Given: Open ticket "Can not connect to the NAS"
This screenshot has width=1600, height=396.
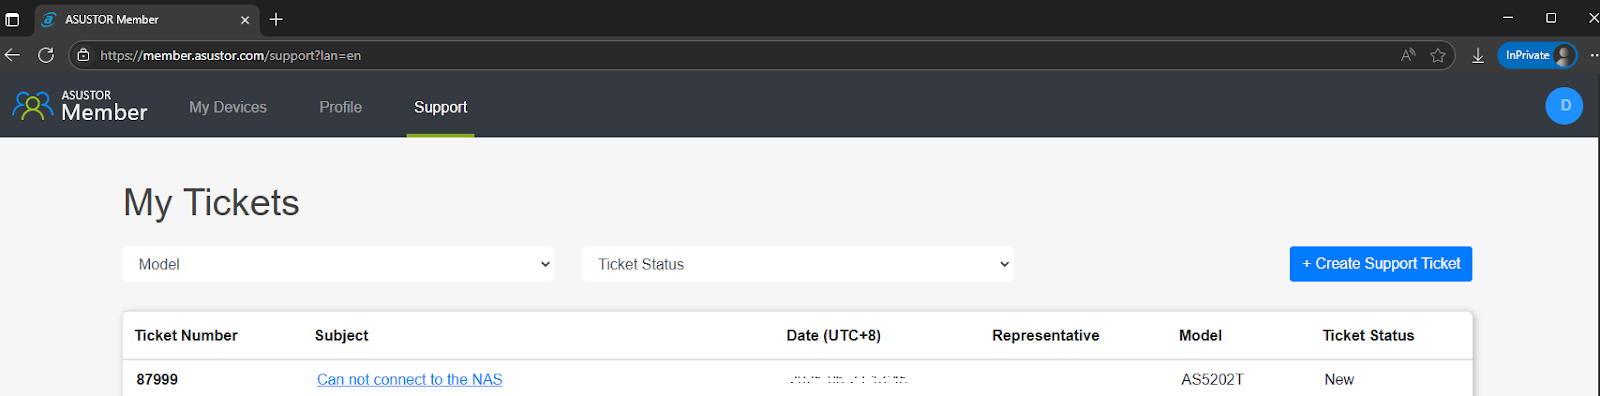Looking at the screenshot, I should [x=410, y=379].
